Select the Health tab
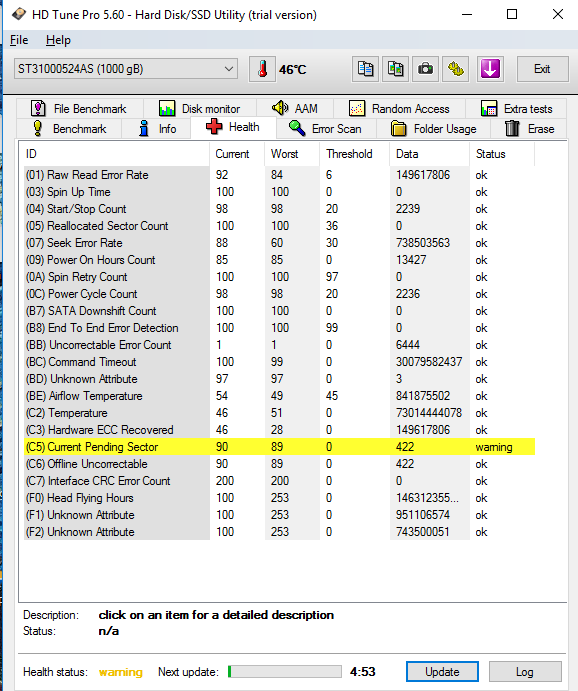This screenshot has height=691, width=578. click(x=233, y=127)
